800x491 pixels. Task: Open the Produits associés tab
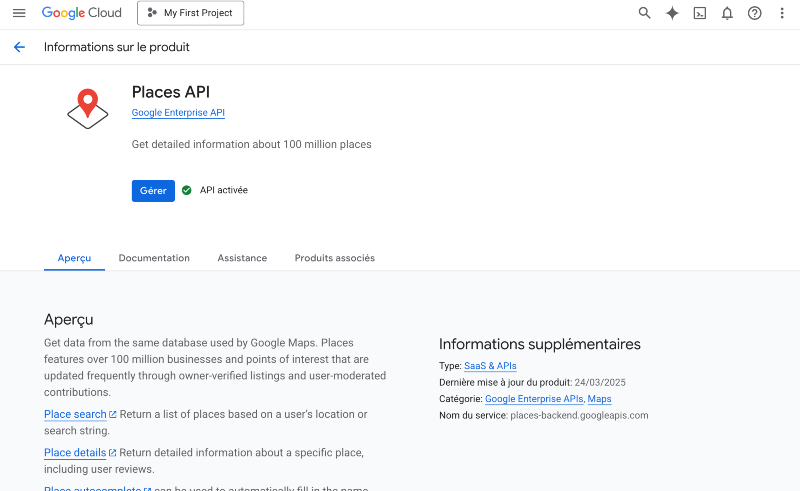coord(334,258)
